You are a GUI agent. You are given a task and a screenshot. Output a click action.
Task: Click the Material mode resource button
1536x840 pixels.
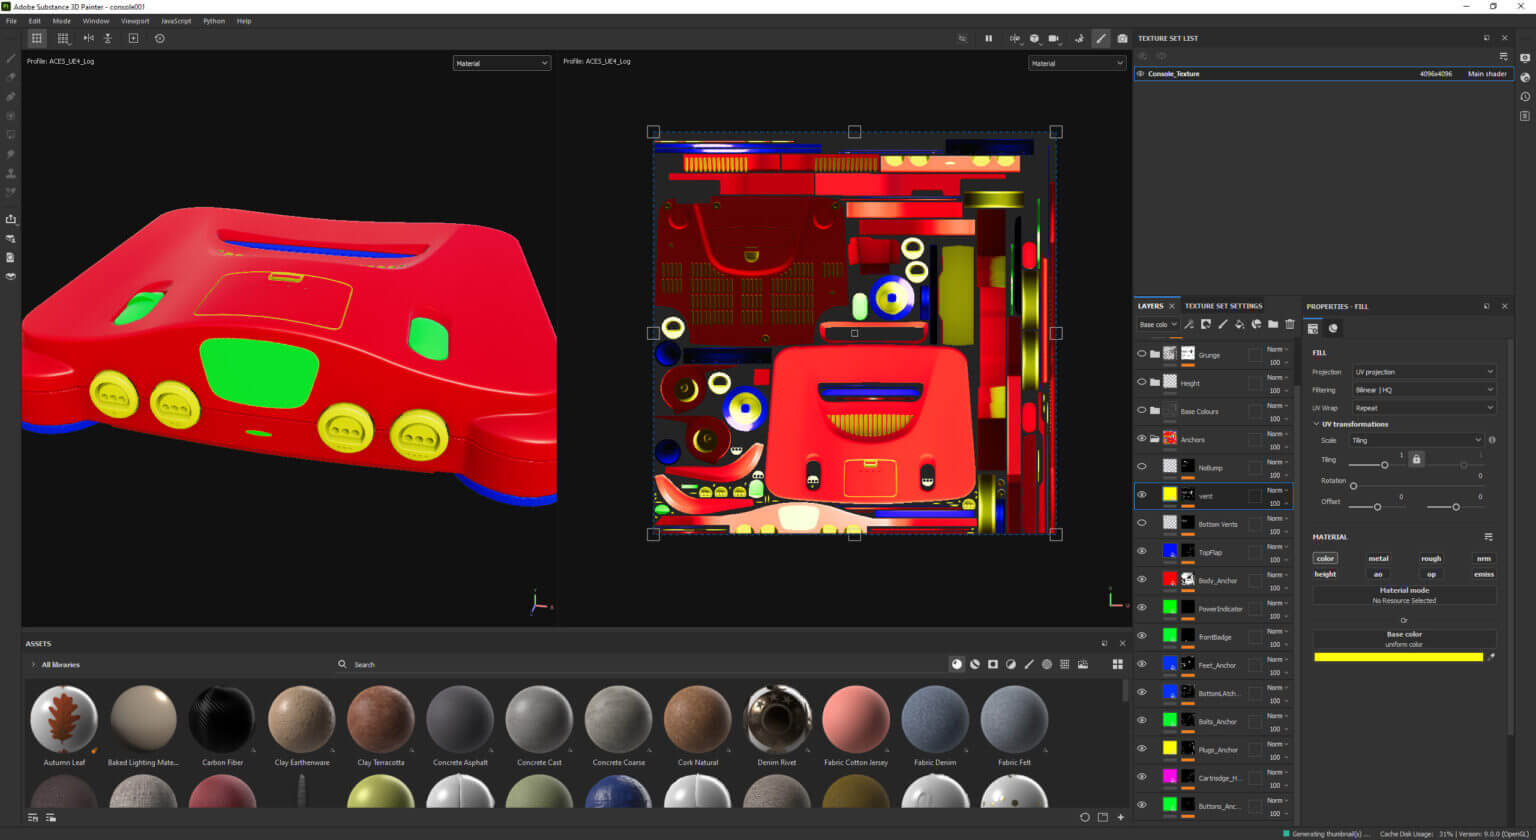(1404, 595)
